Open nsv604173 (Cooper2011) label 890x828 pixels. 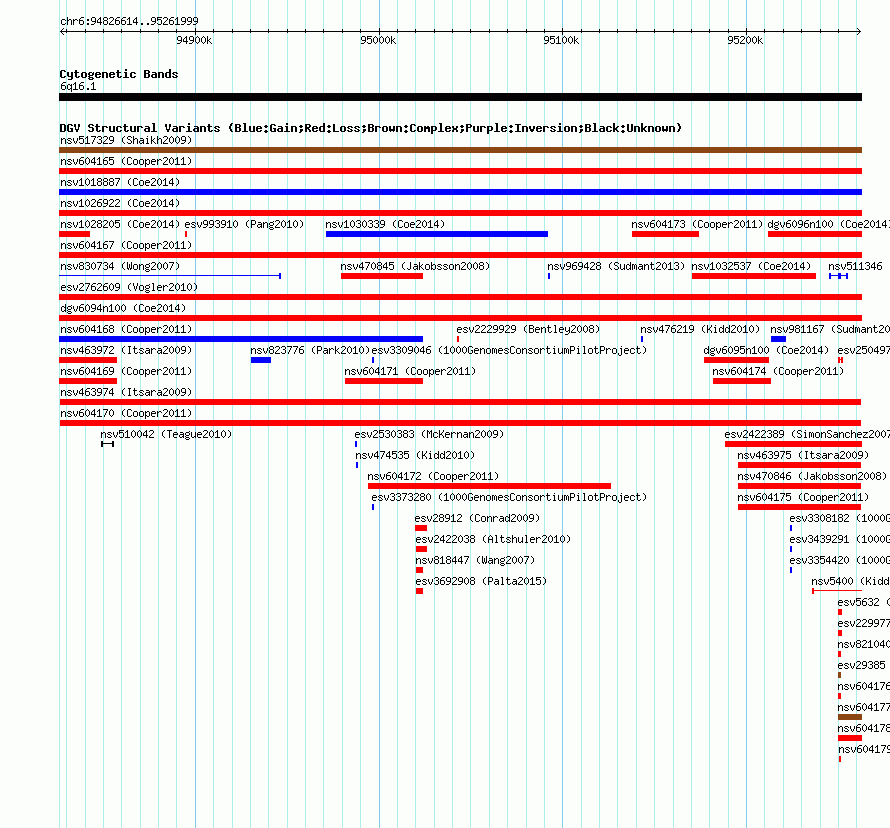coord(698,224)
